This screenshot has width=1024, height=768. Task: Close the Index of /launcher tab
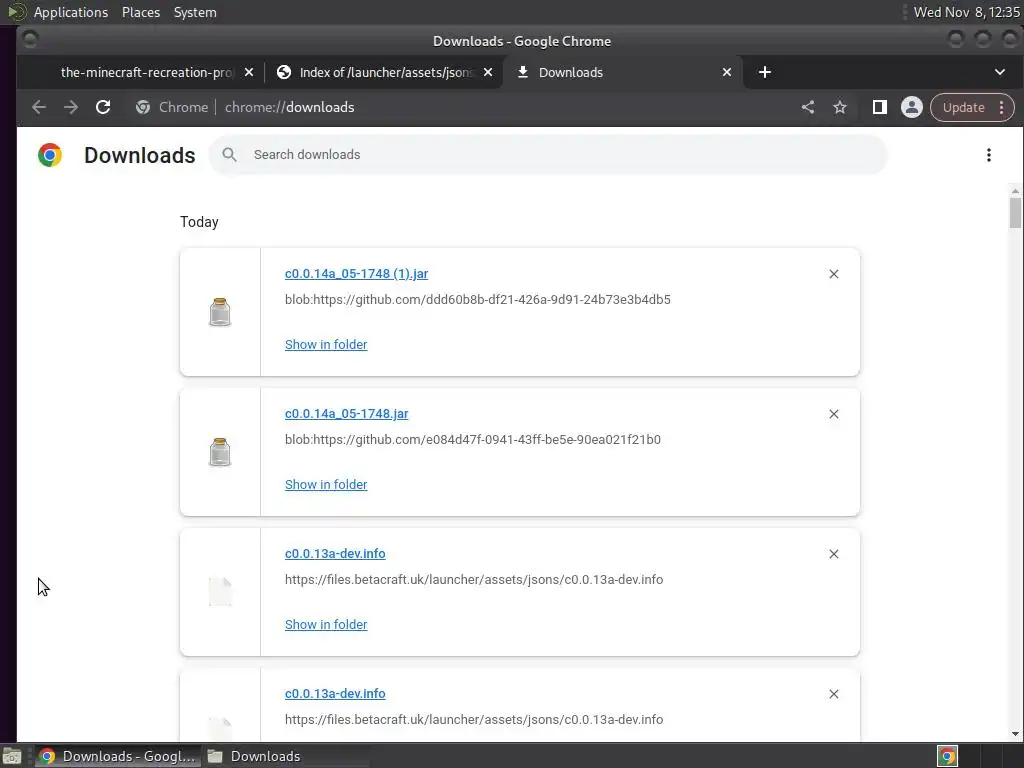pyautogui.click(x=488, y=72)
